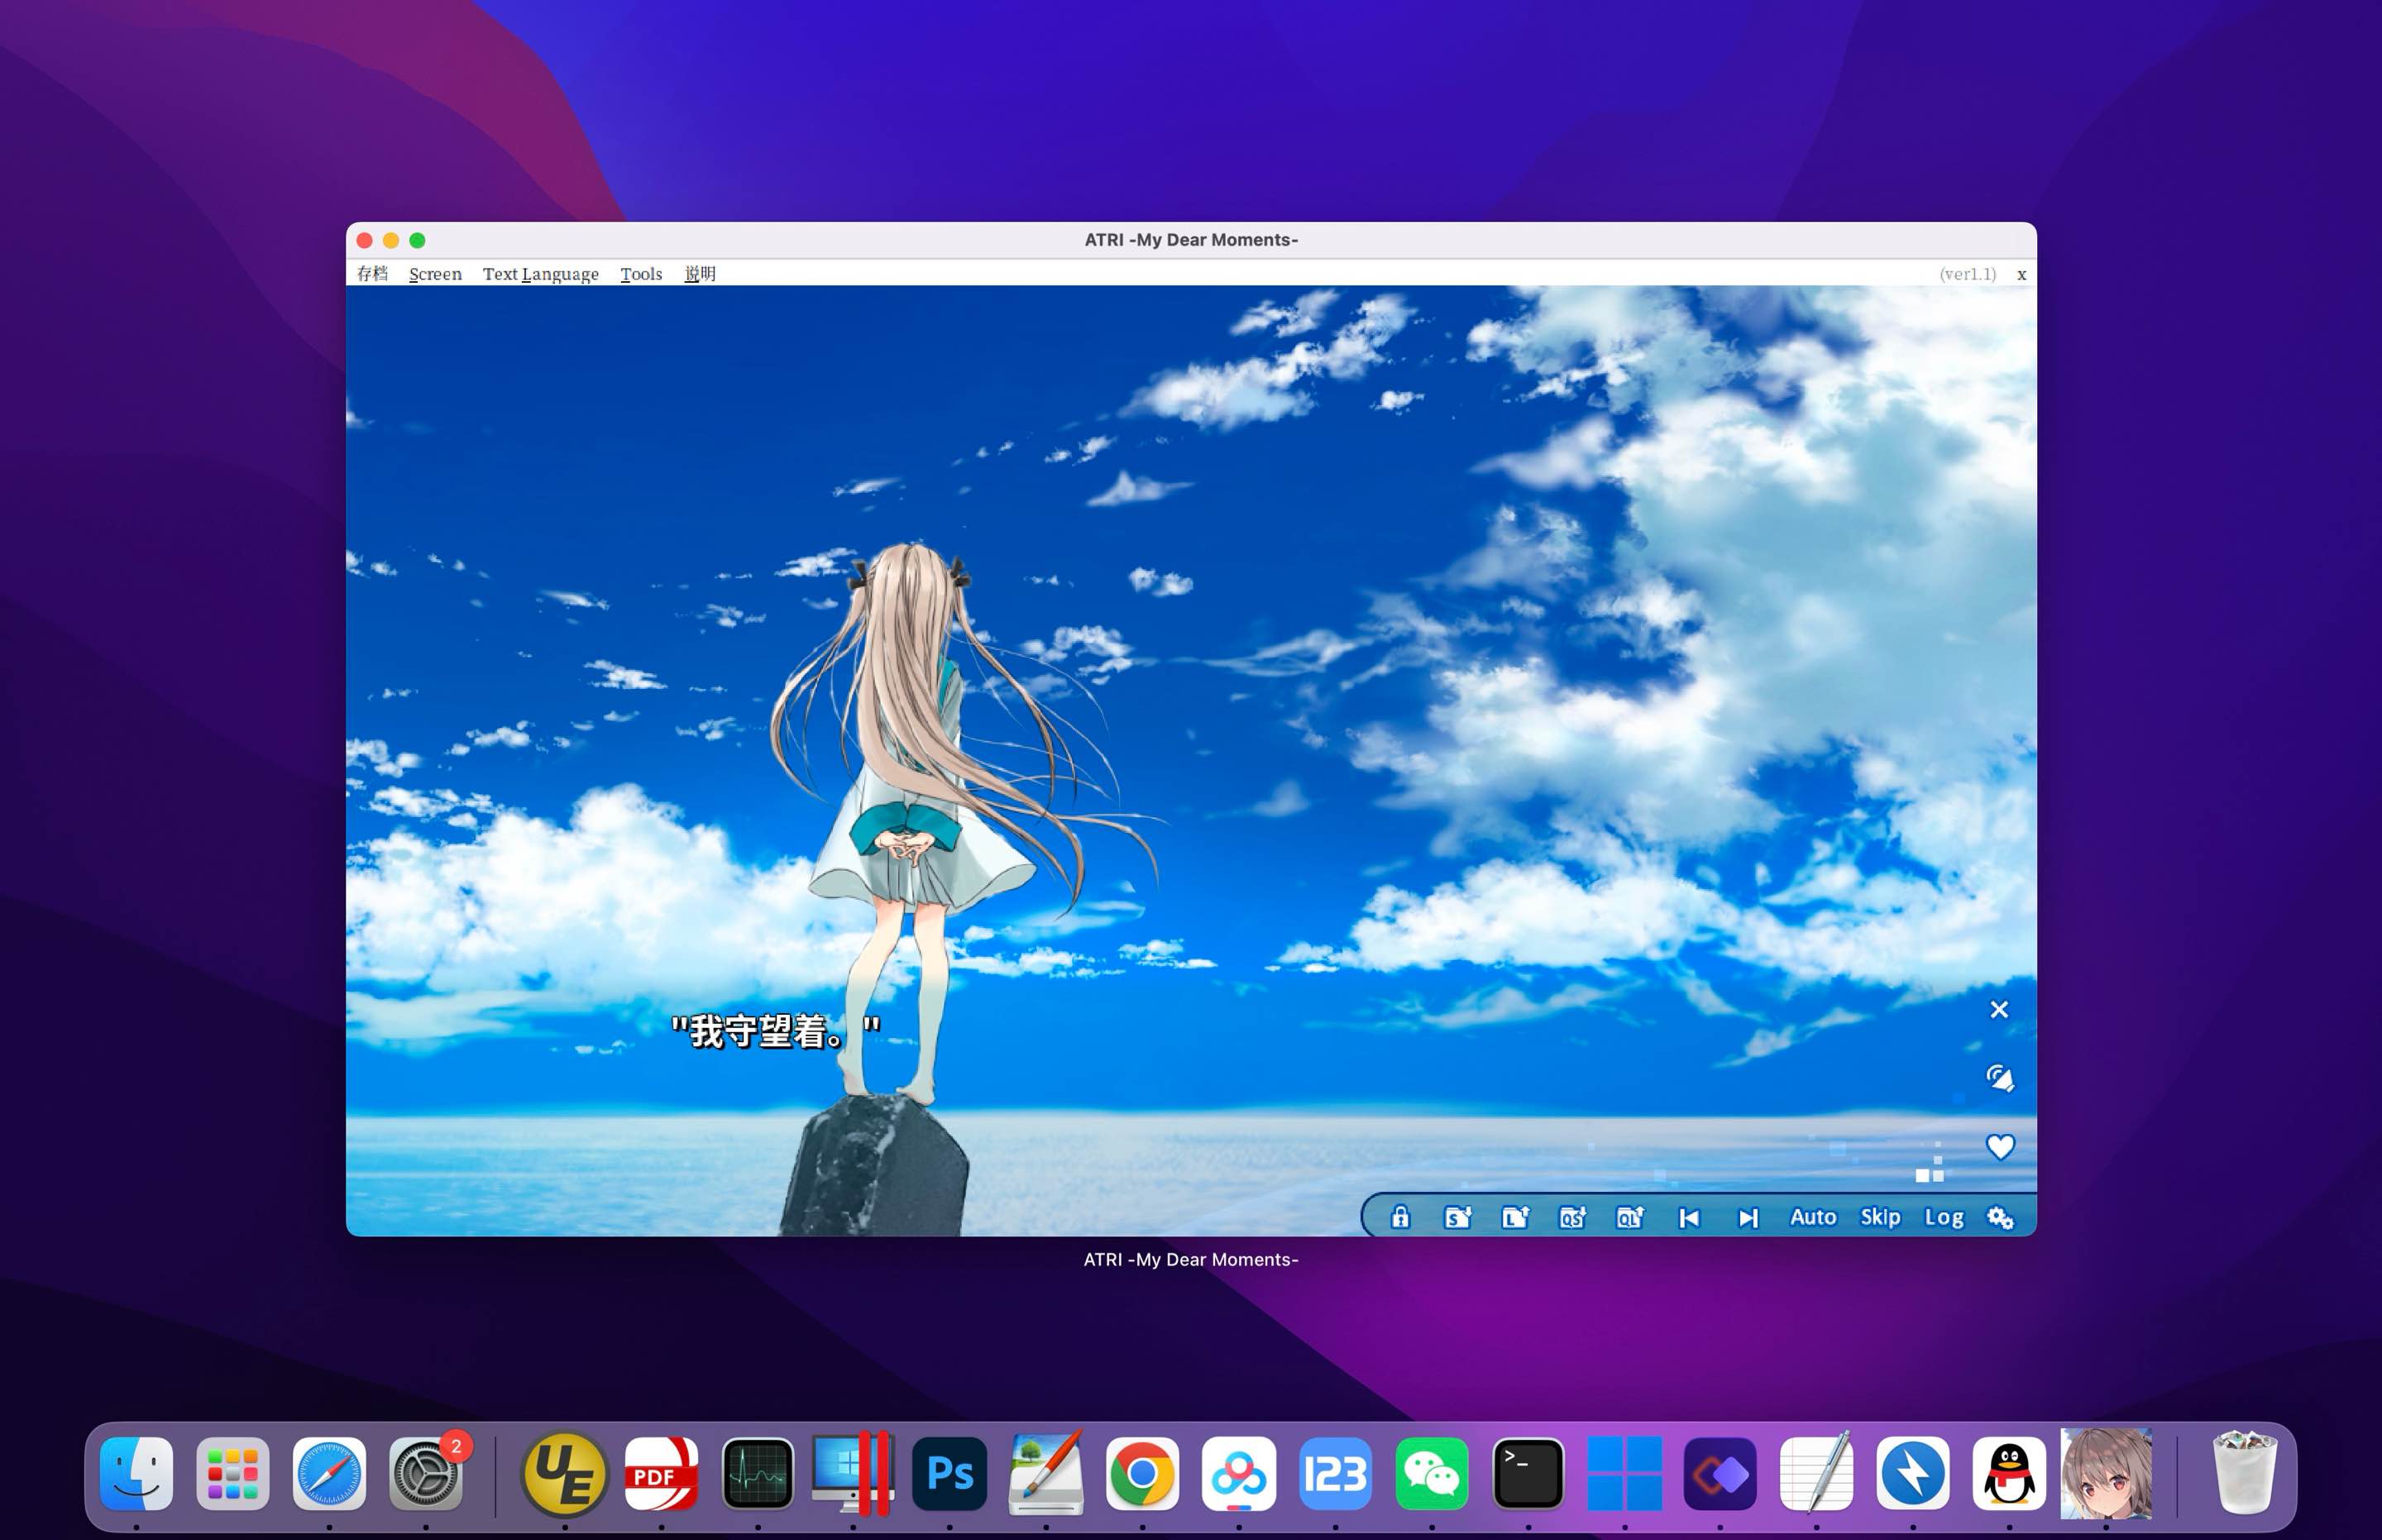Open the paintbrush image editor in Dock
This screenshot has width=2382, height=1540.
click(x=1046, y=1473)
